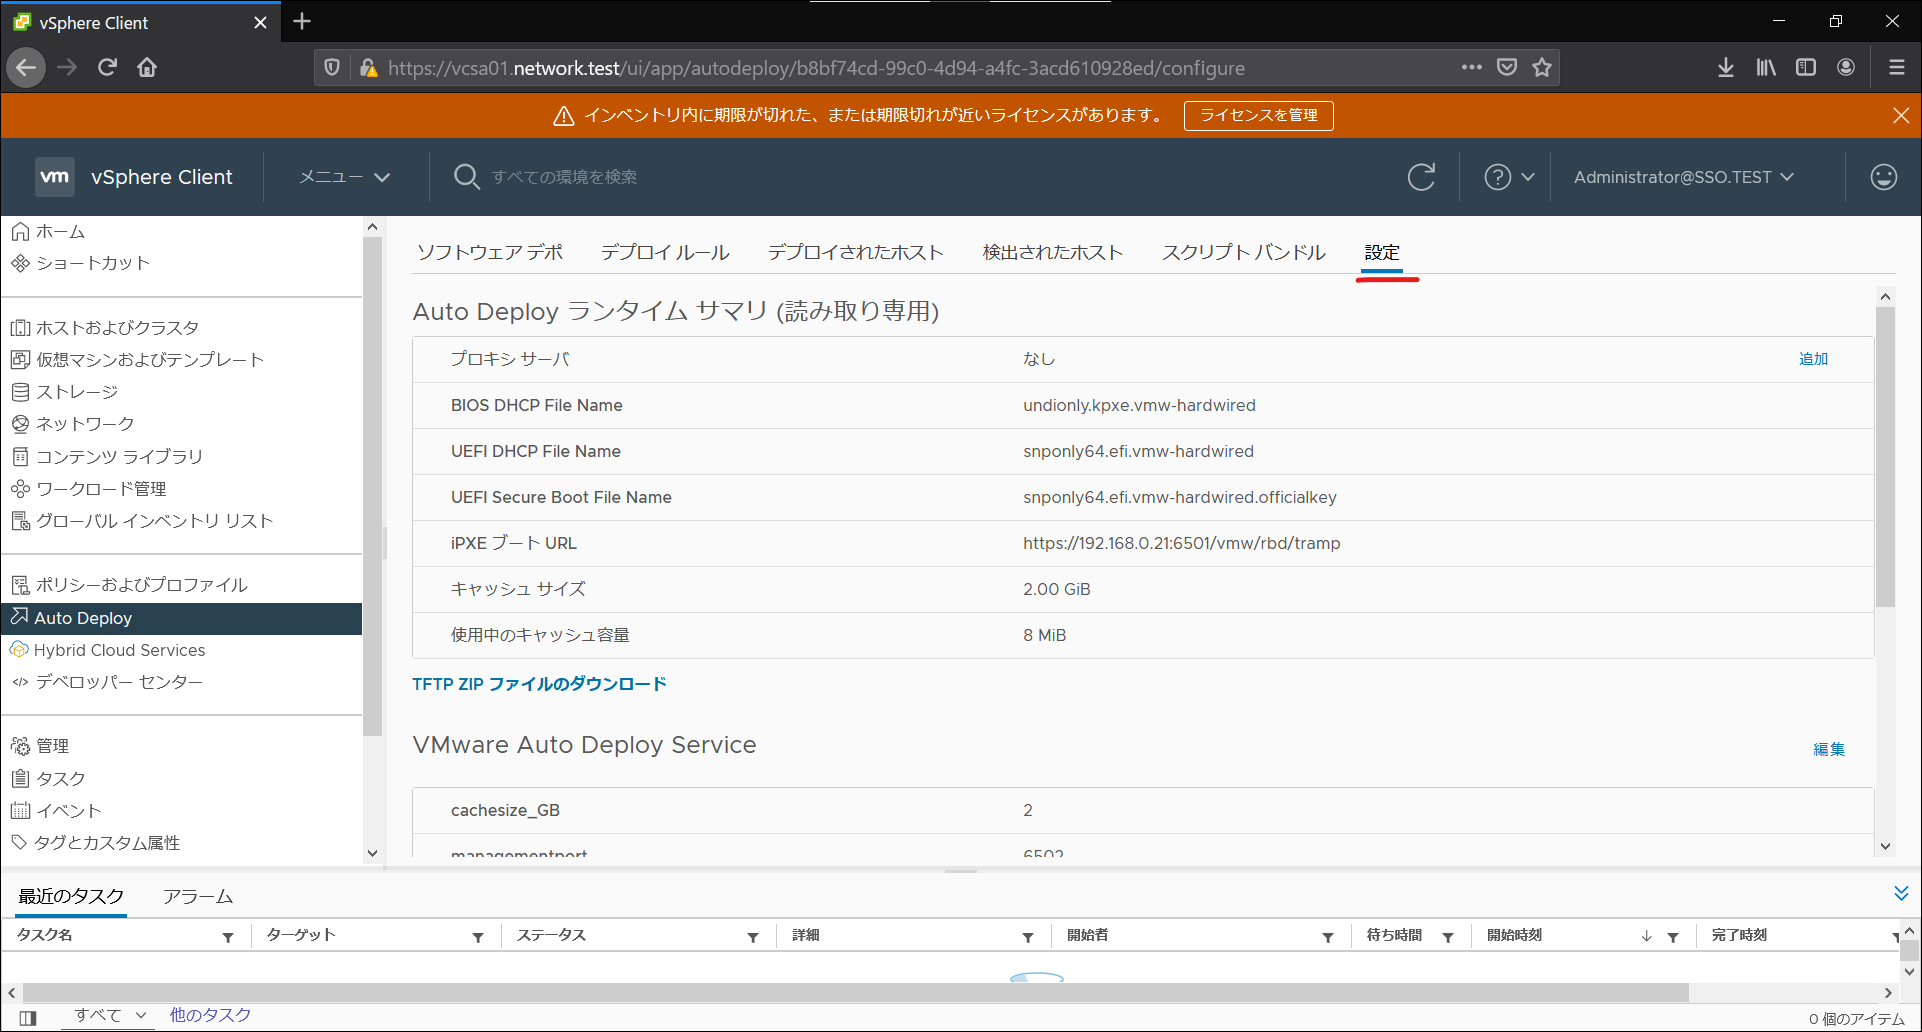Collapse the recent tasks panel with double chevron
1922x1032 pixels.
point(1901,893)
